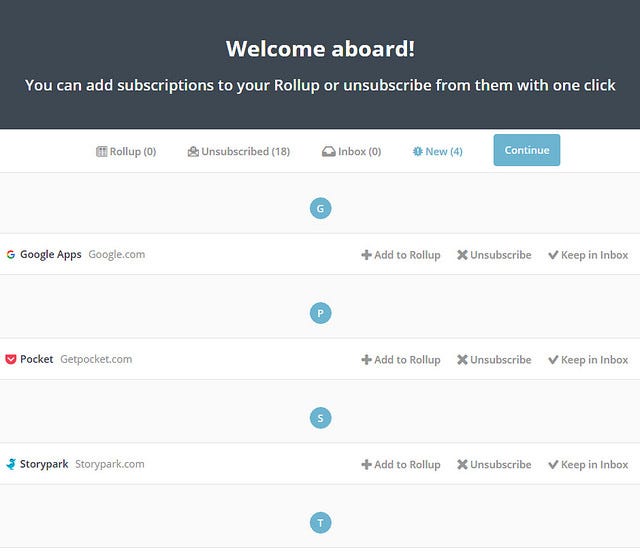Click the Google.com domain text

click(117, 254)
